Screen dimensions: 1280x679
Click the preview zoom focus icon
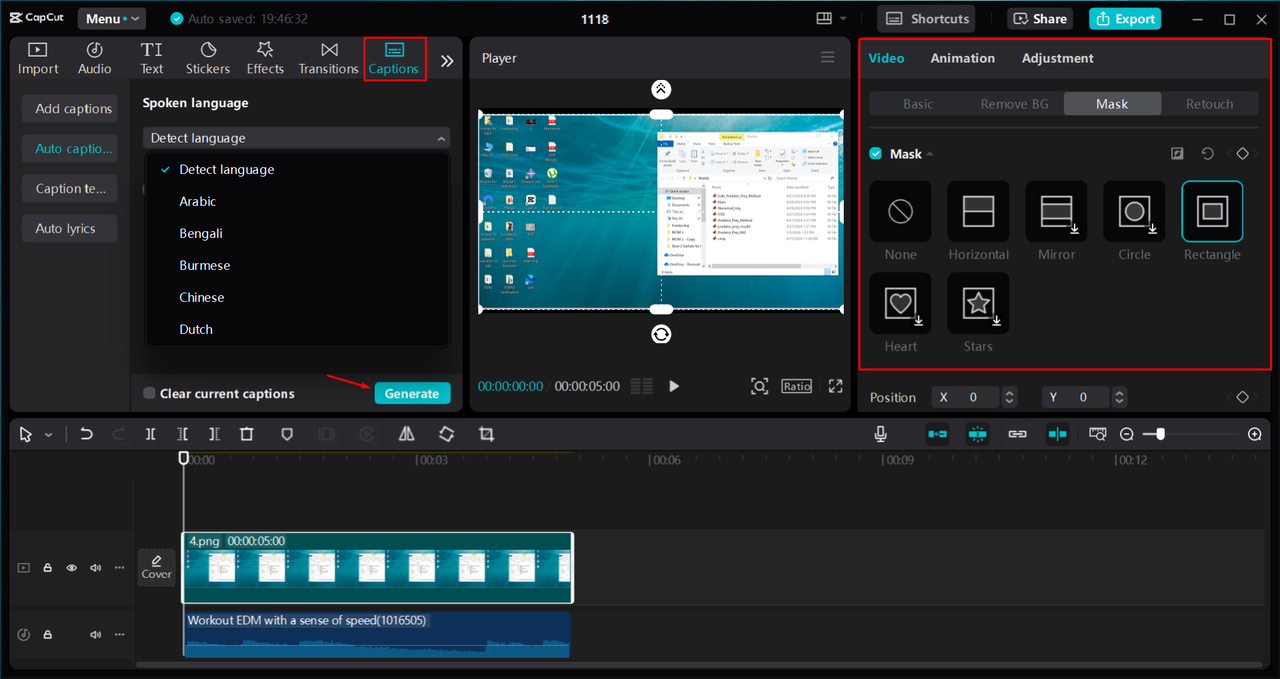tap(760, 386)
